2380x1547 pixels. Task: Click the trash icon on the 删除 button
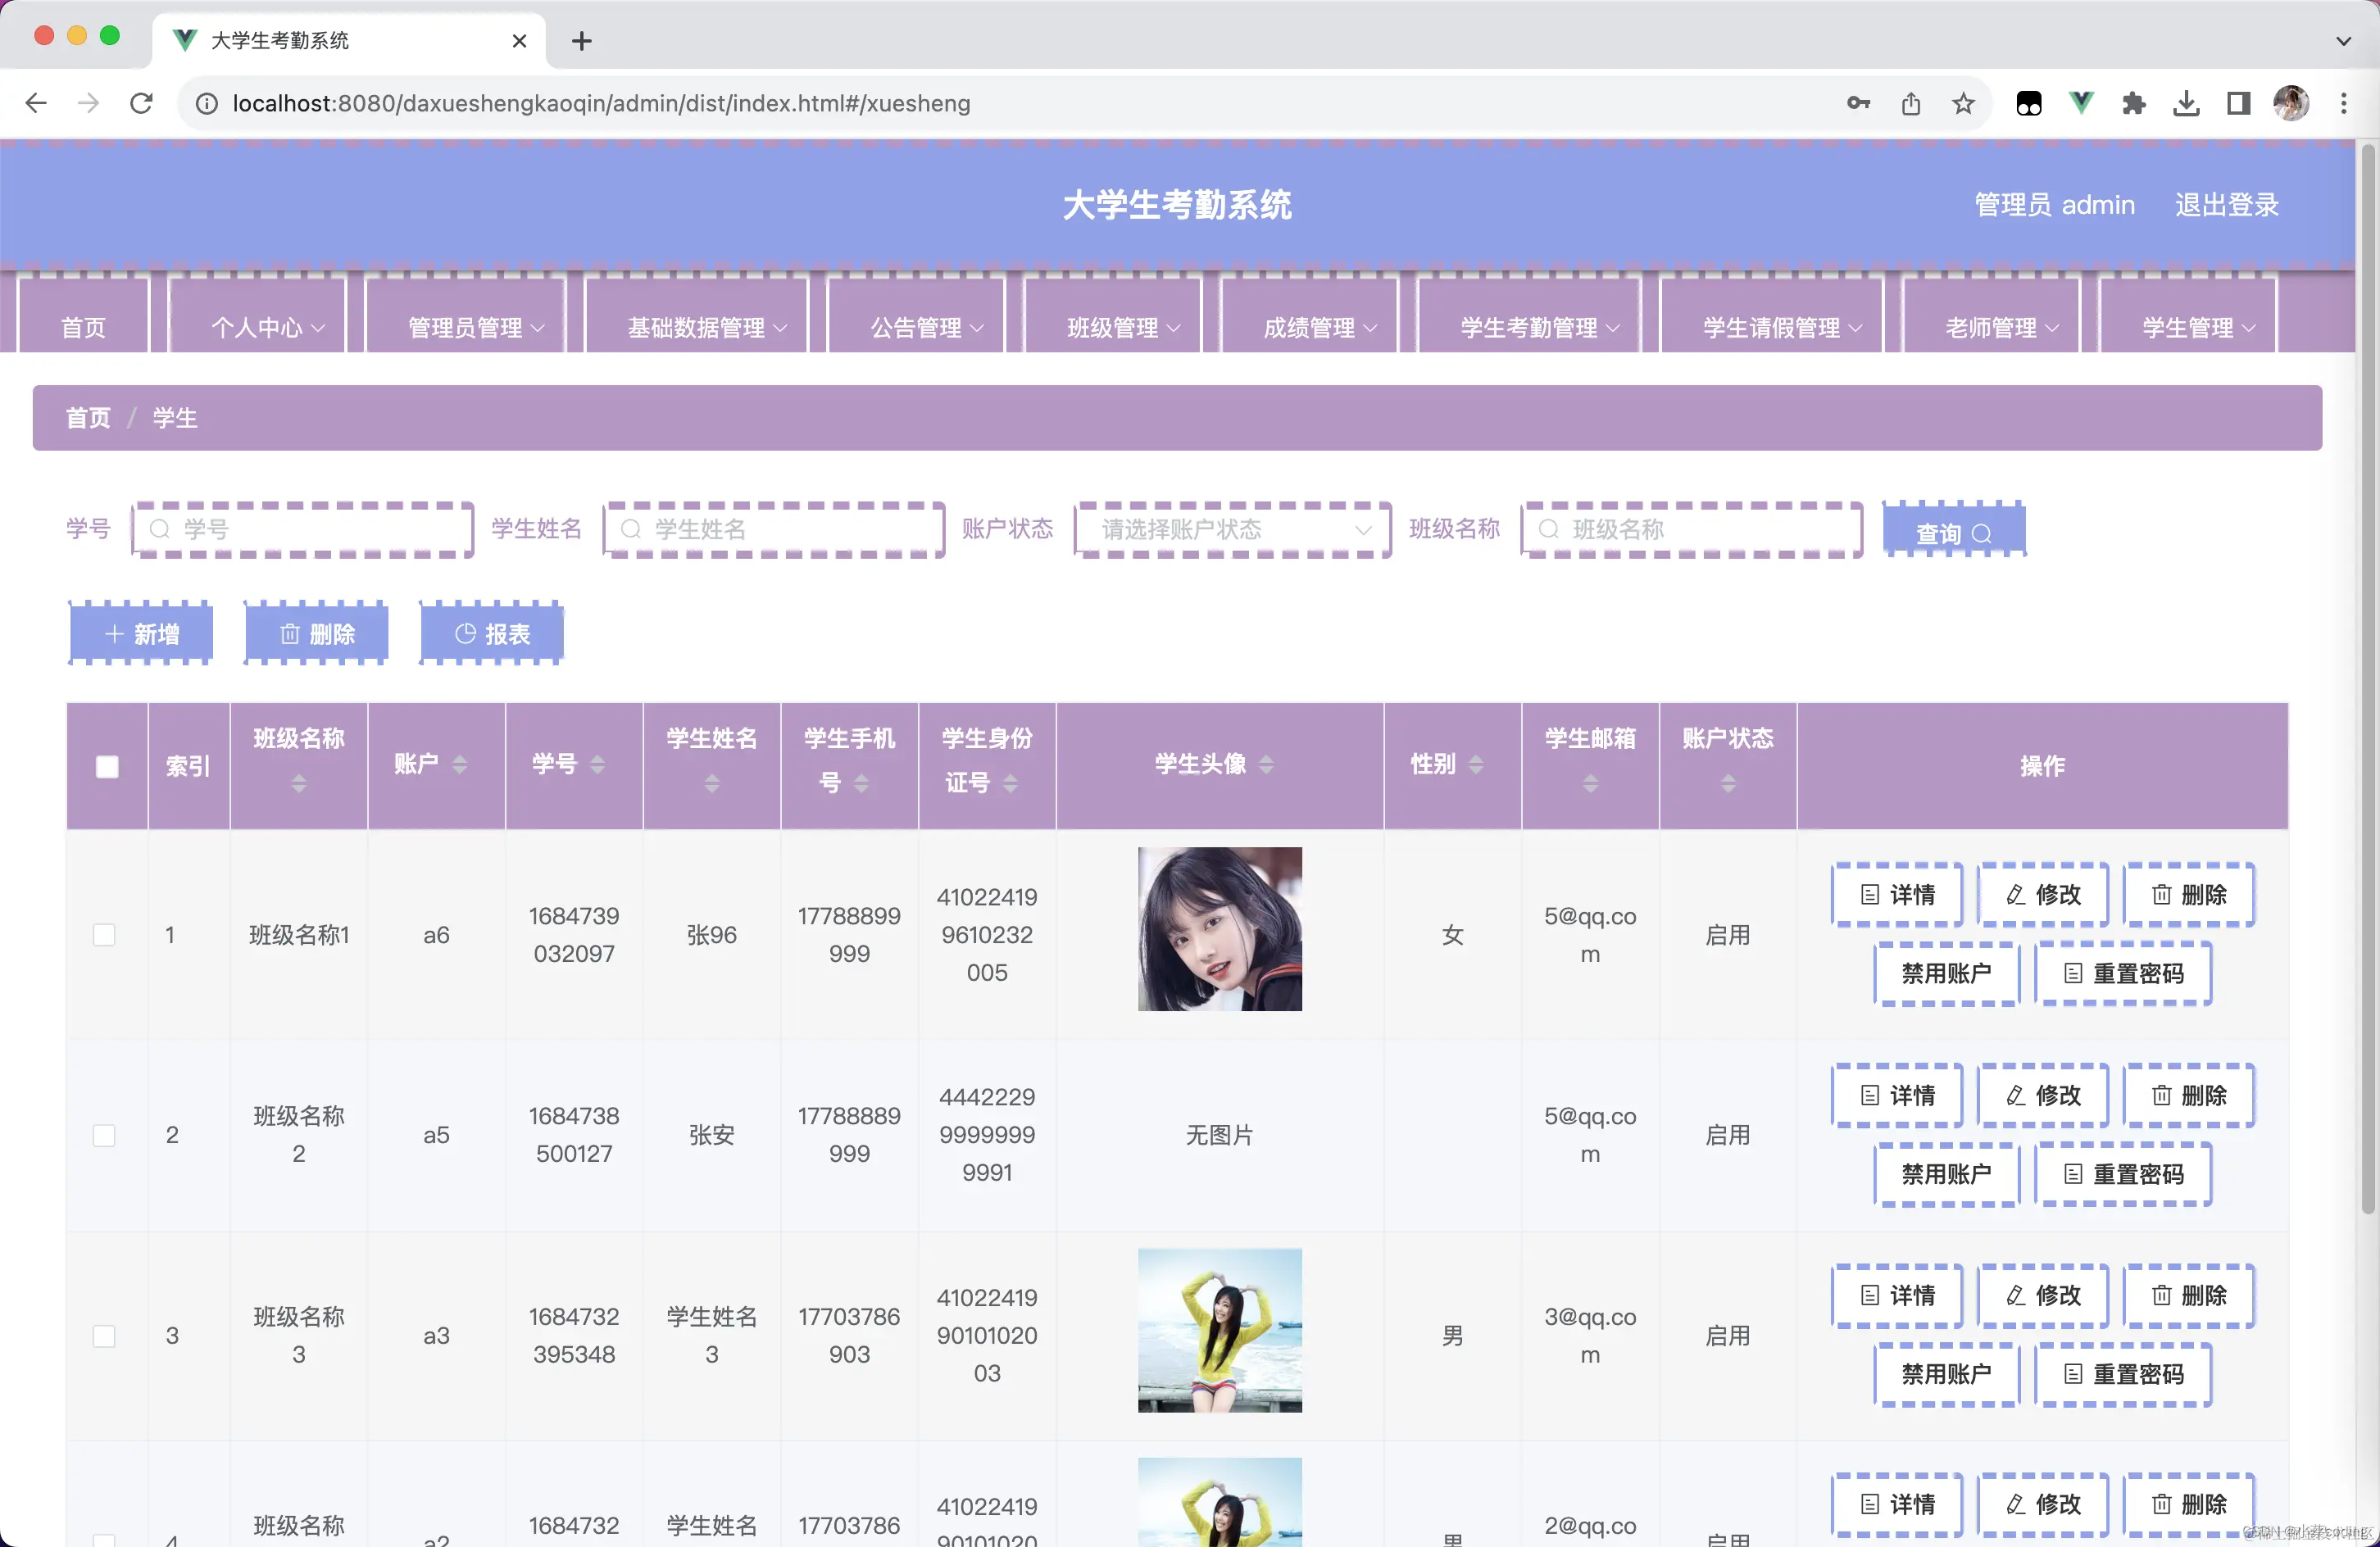290,634
